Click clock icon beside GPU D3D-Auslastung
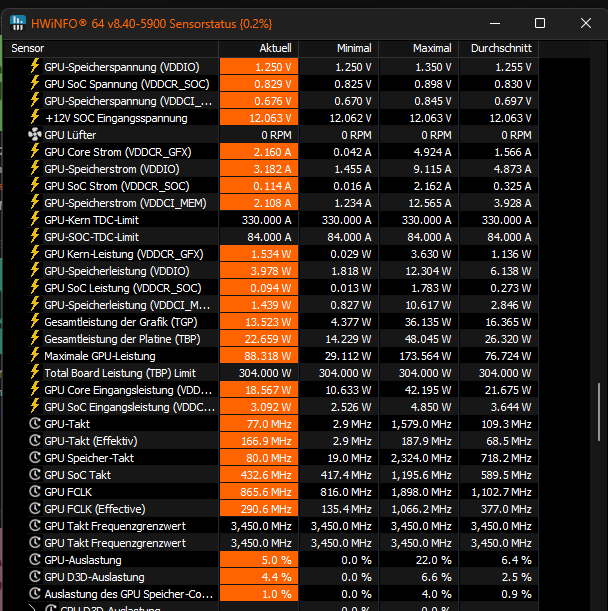The height and width of the screenshot is (611, 608). click(x=35, y=576)
